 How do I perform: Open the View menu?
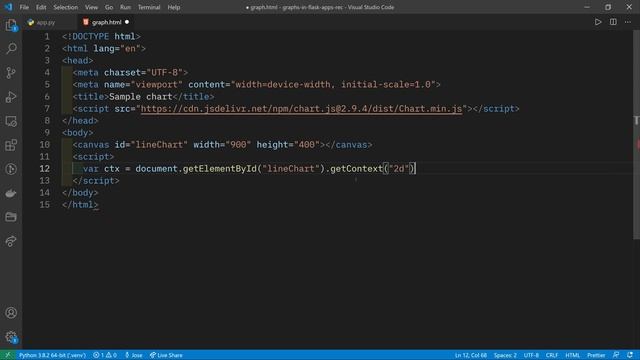coord(91,7)
